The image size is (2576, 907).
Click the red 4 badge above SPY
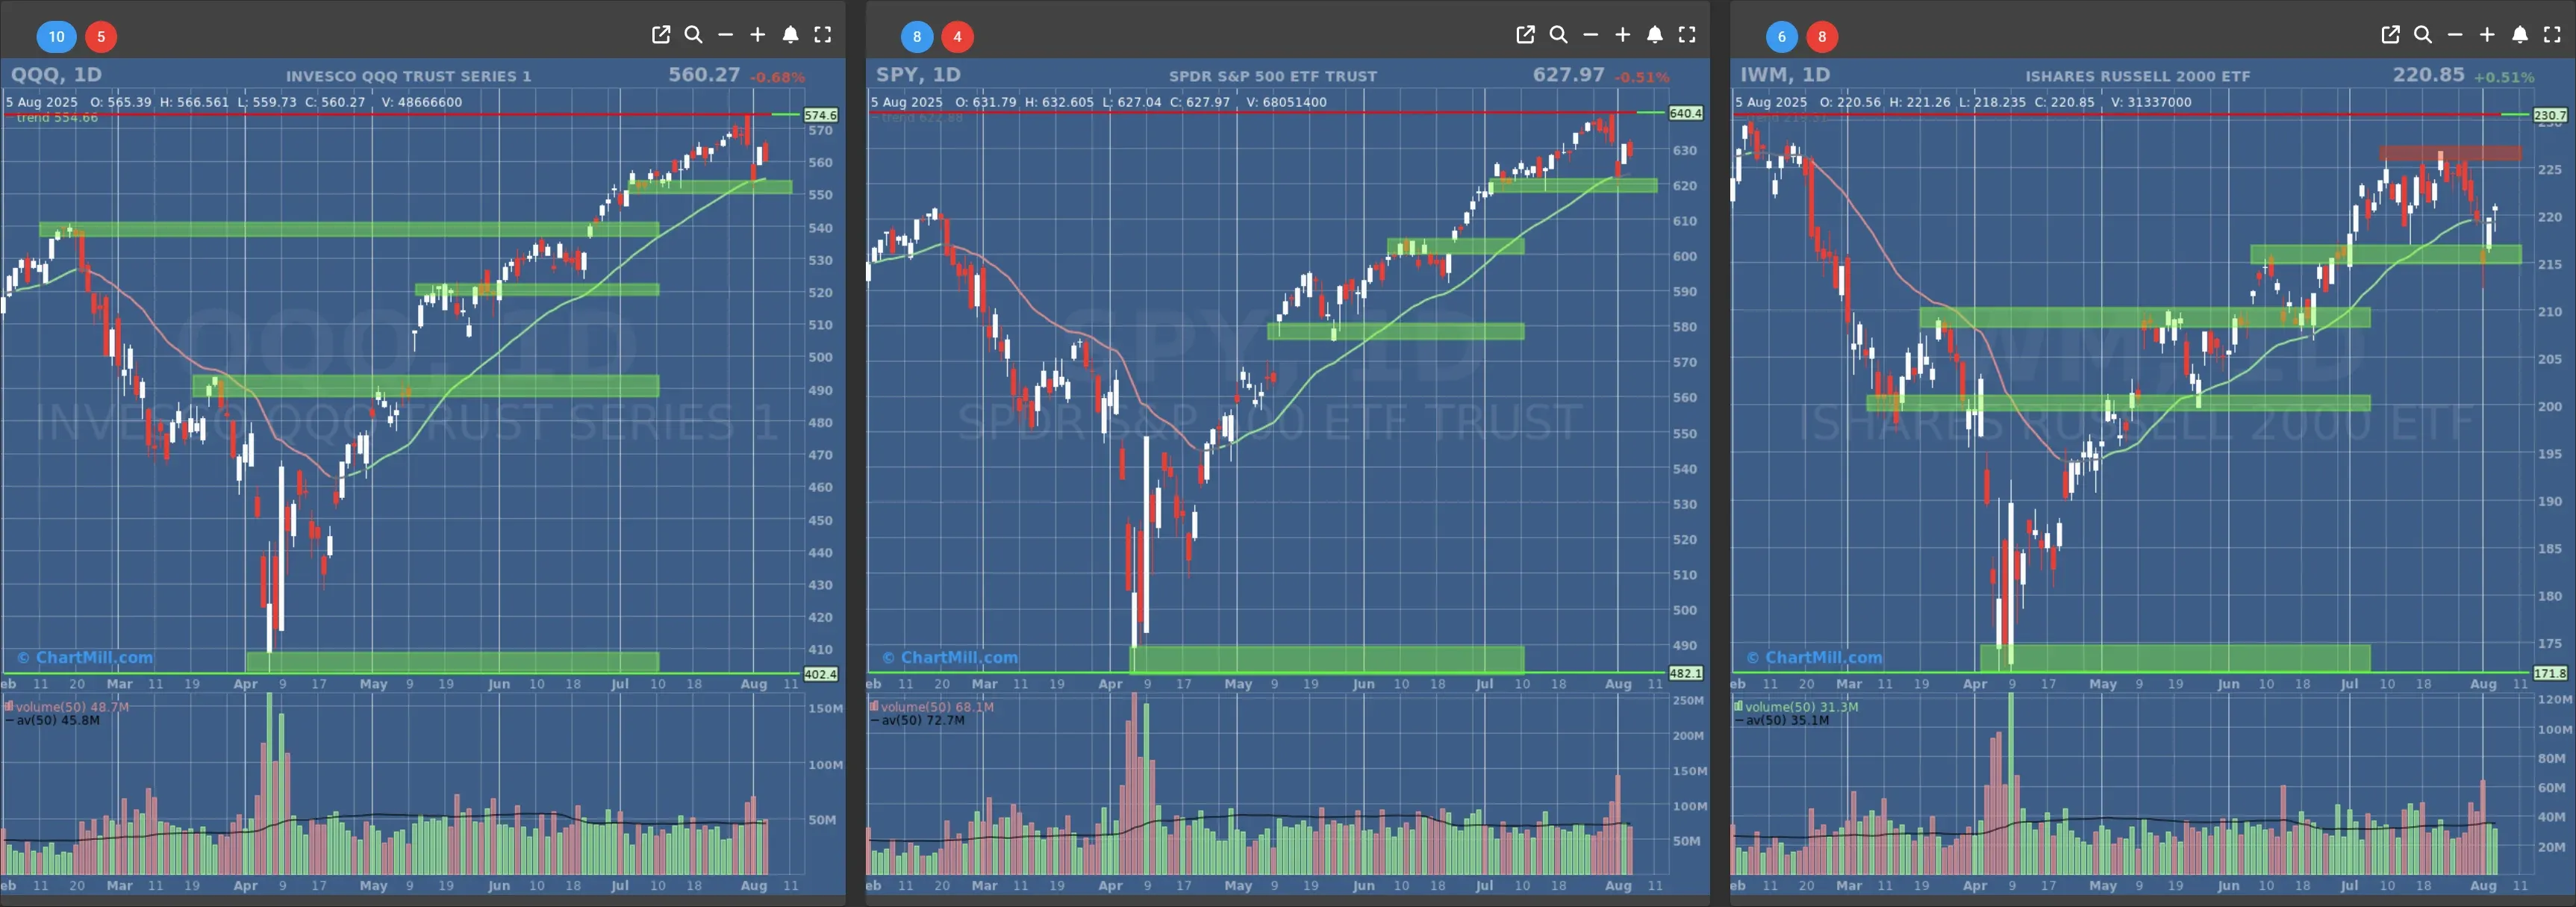pos(957,37)
